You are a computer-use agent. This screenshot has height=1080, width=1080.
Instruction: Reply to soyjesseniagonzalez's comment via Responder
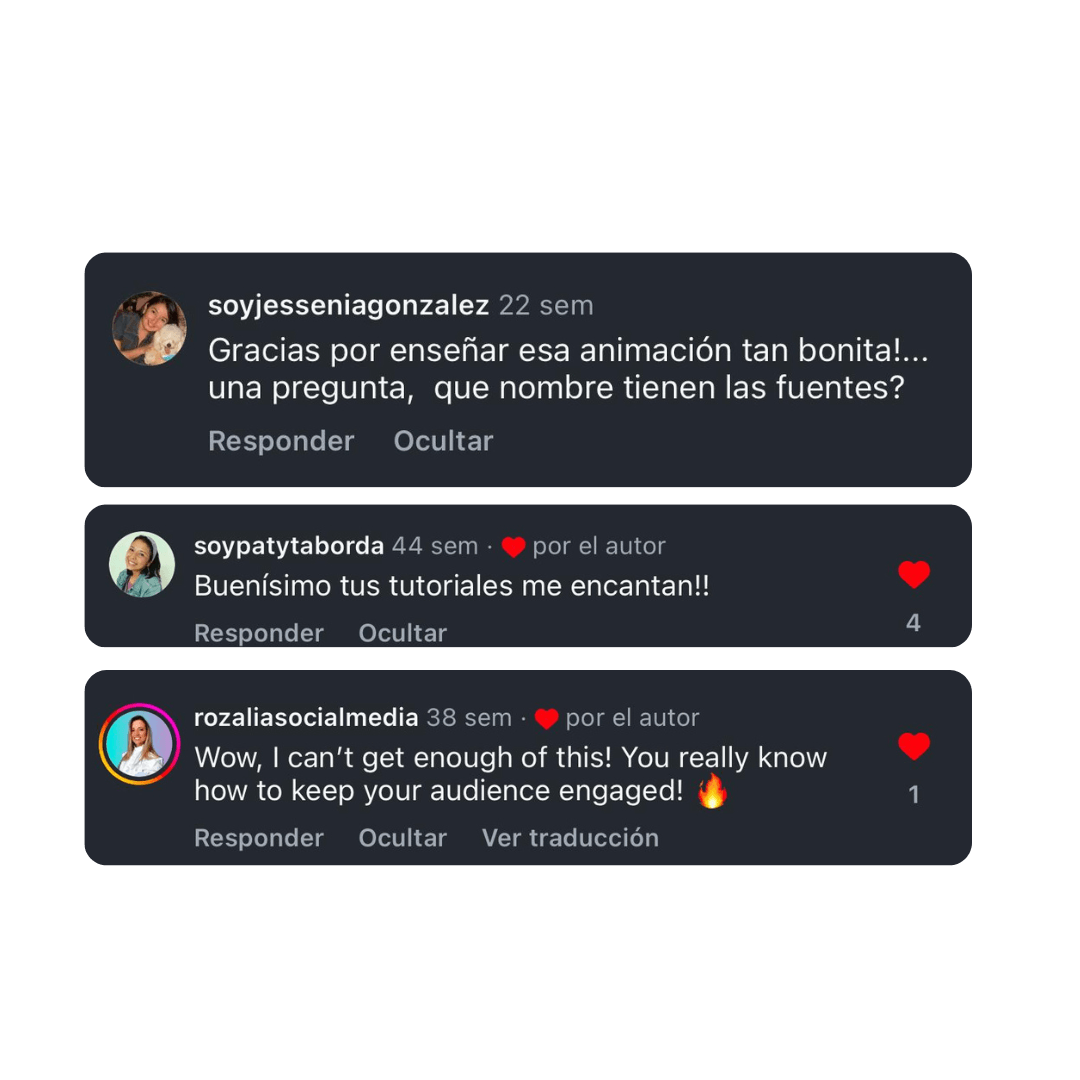[281, 441]
